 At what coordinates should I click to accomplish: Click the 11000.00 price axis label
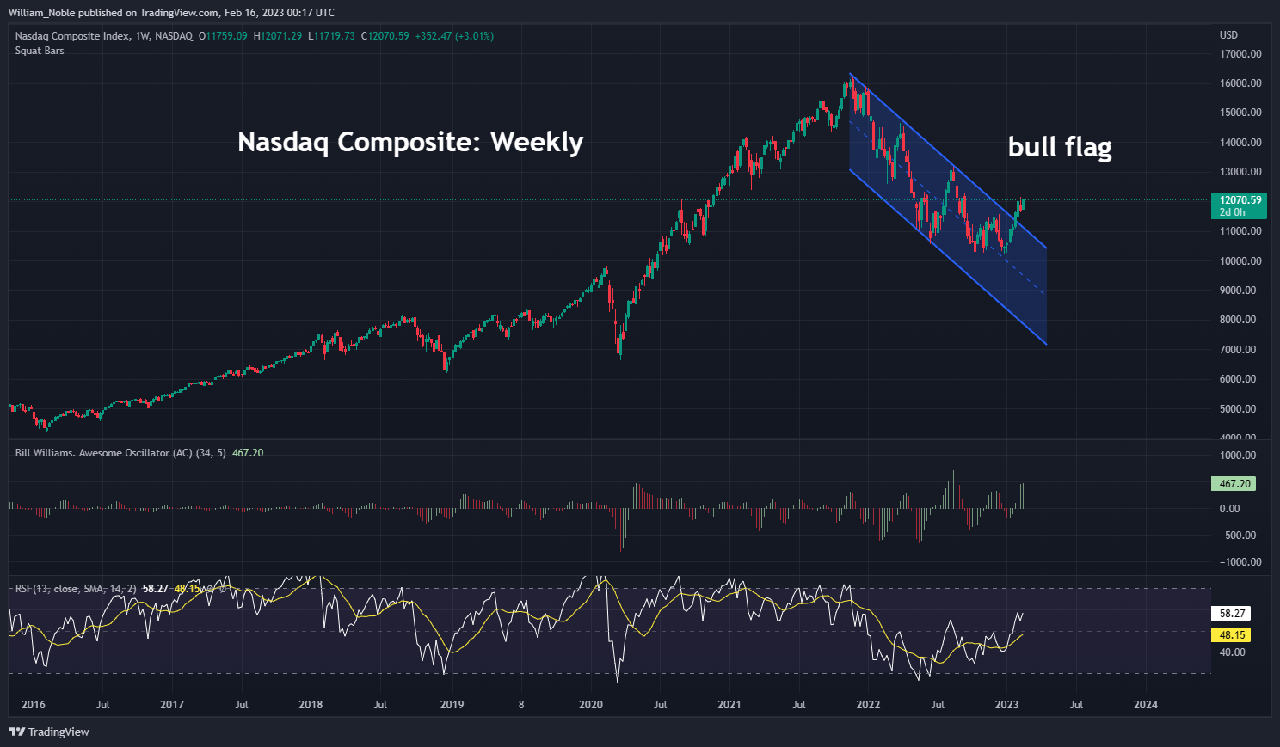coord(1238,232)
